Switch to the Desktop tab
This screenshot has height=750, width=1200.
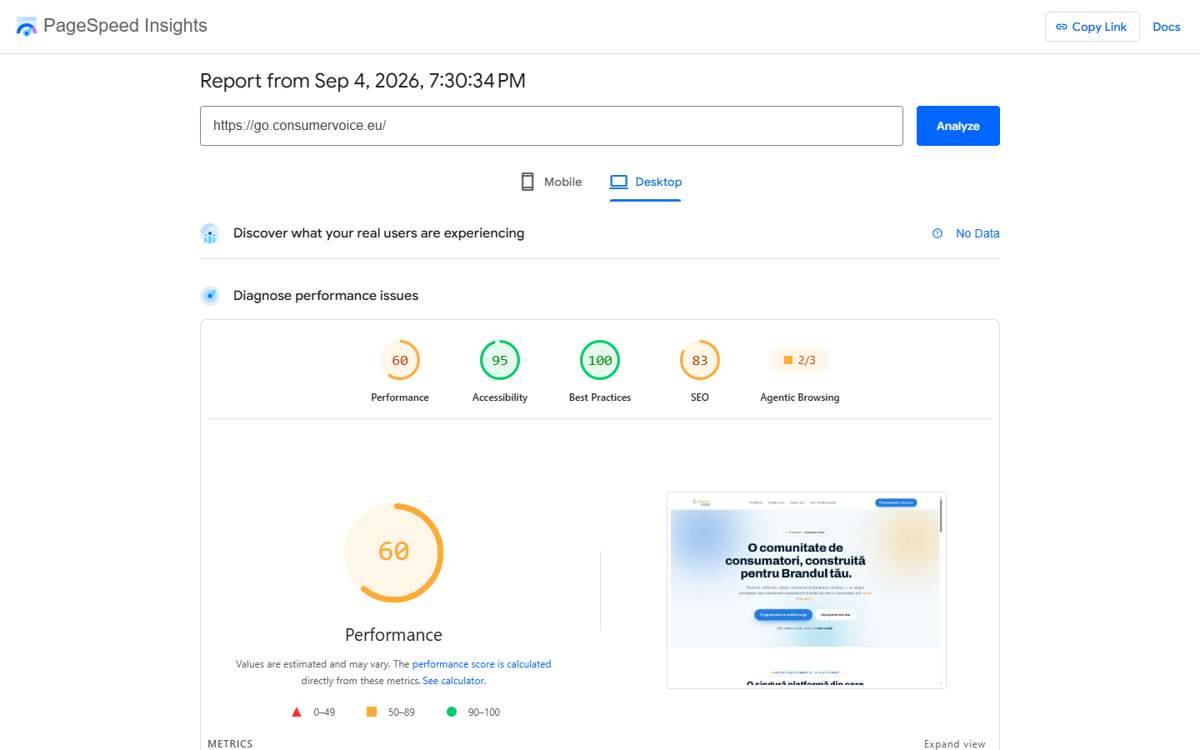tap(645, 182)
